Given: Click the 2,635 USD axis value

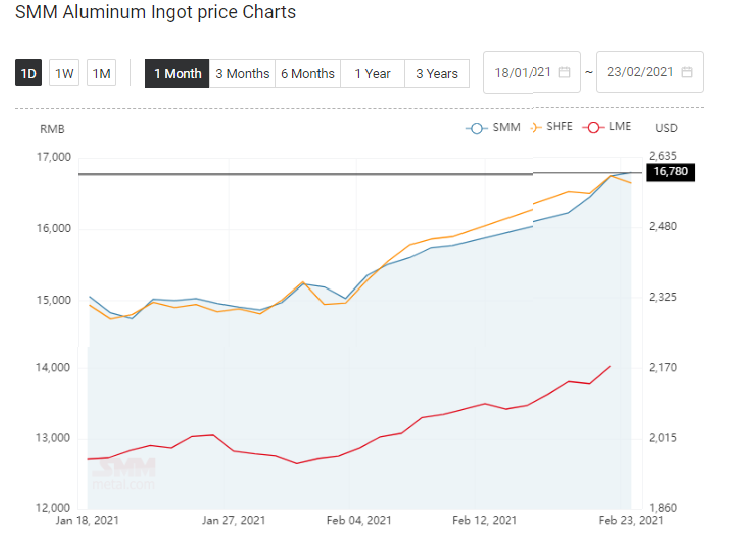Looking at the screenshot, I should [x=663, y=156].
